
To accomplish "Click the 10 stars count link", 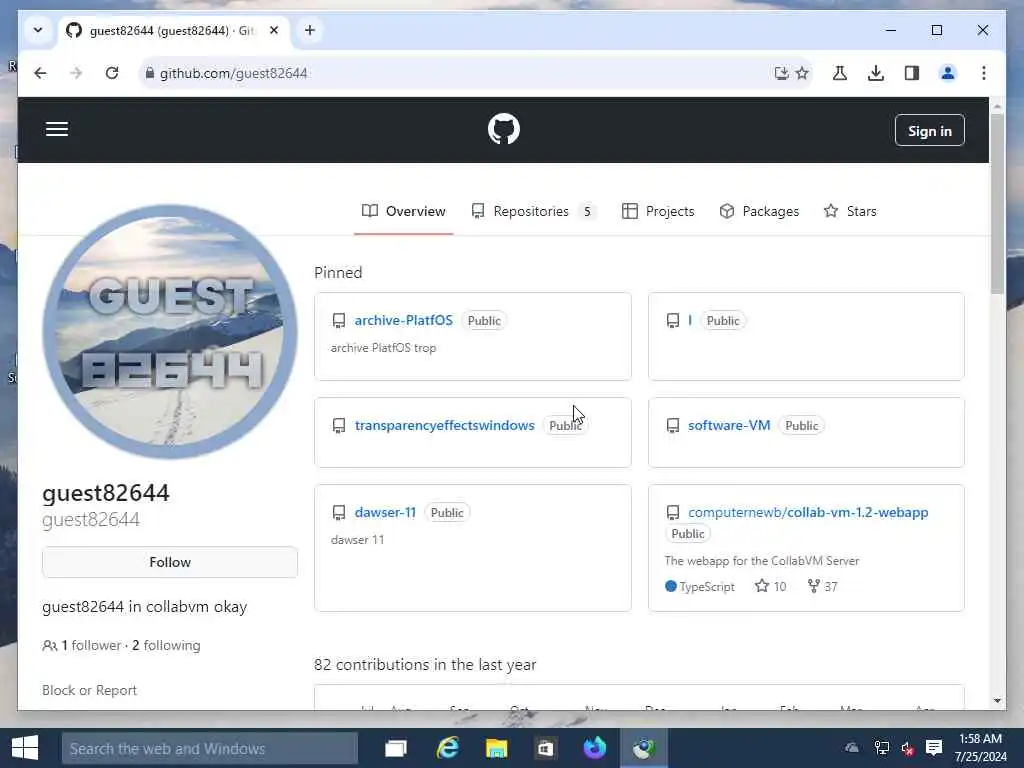I will pyautogui.click(x=771, y=586).
